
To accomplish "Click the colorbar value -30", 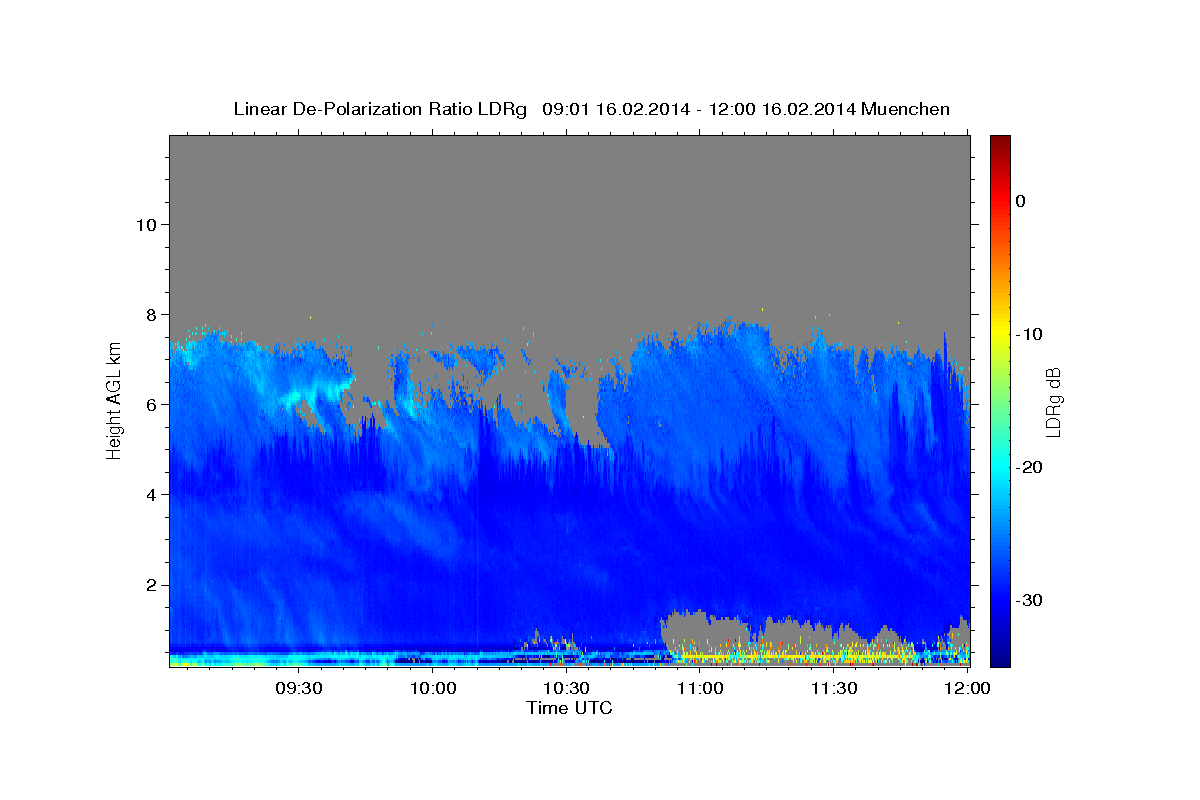I will [1029, 600].
